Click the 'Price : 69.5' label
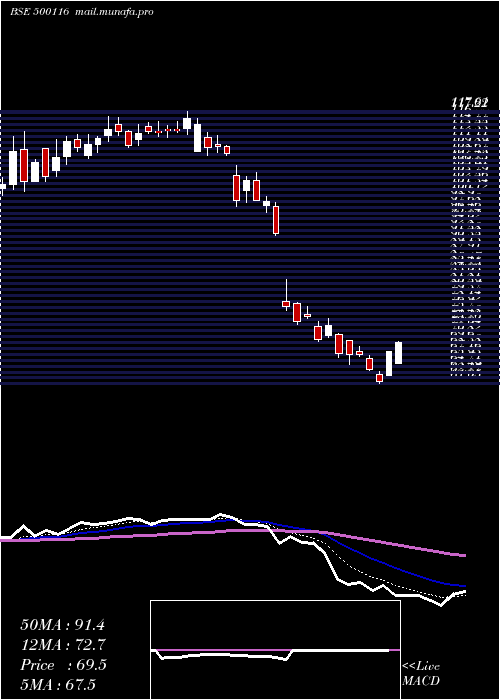The height and width of the screenshot is (700, 500). pyautogui.click(x=63, y=665)
